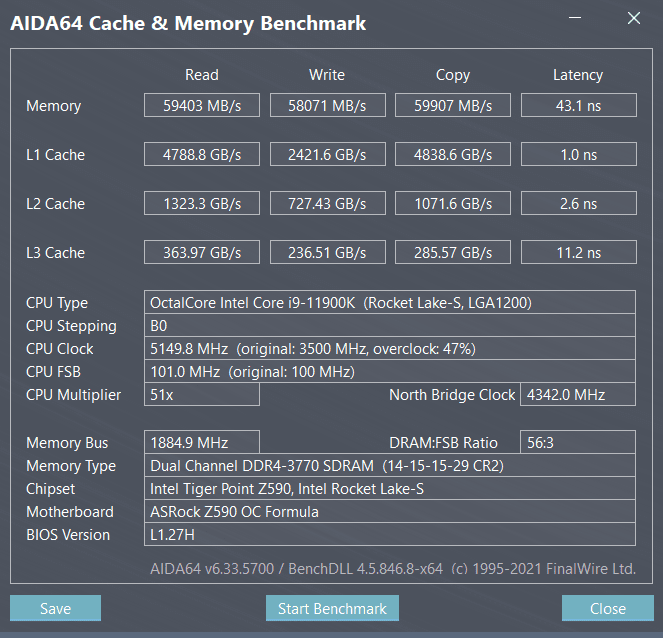Click the CPU Multiplier 51x box
The image size is (663, 638).
(202, 394)
